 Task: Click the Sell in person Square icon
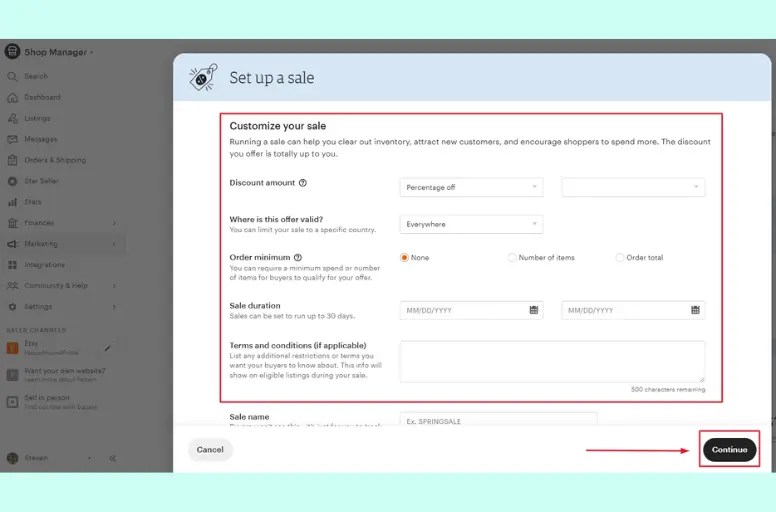coord(12,402)
